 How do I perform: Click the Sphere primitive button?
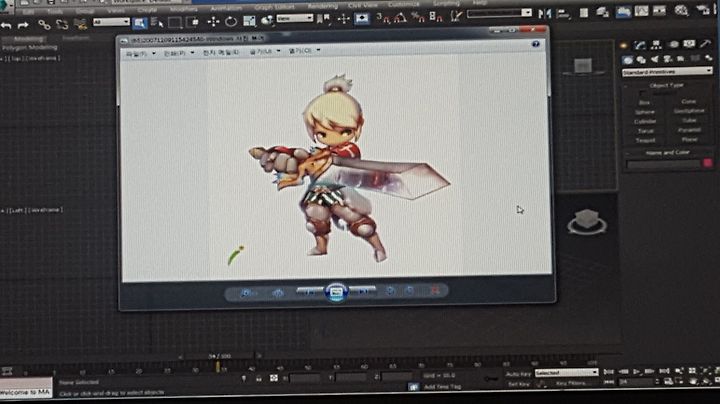[645, 112]
